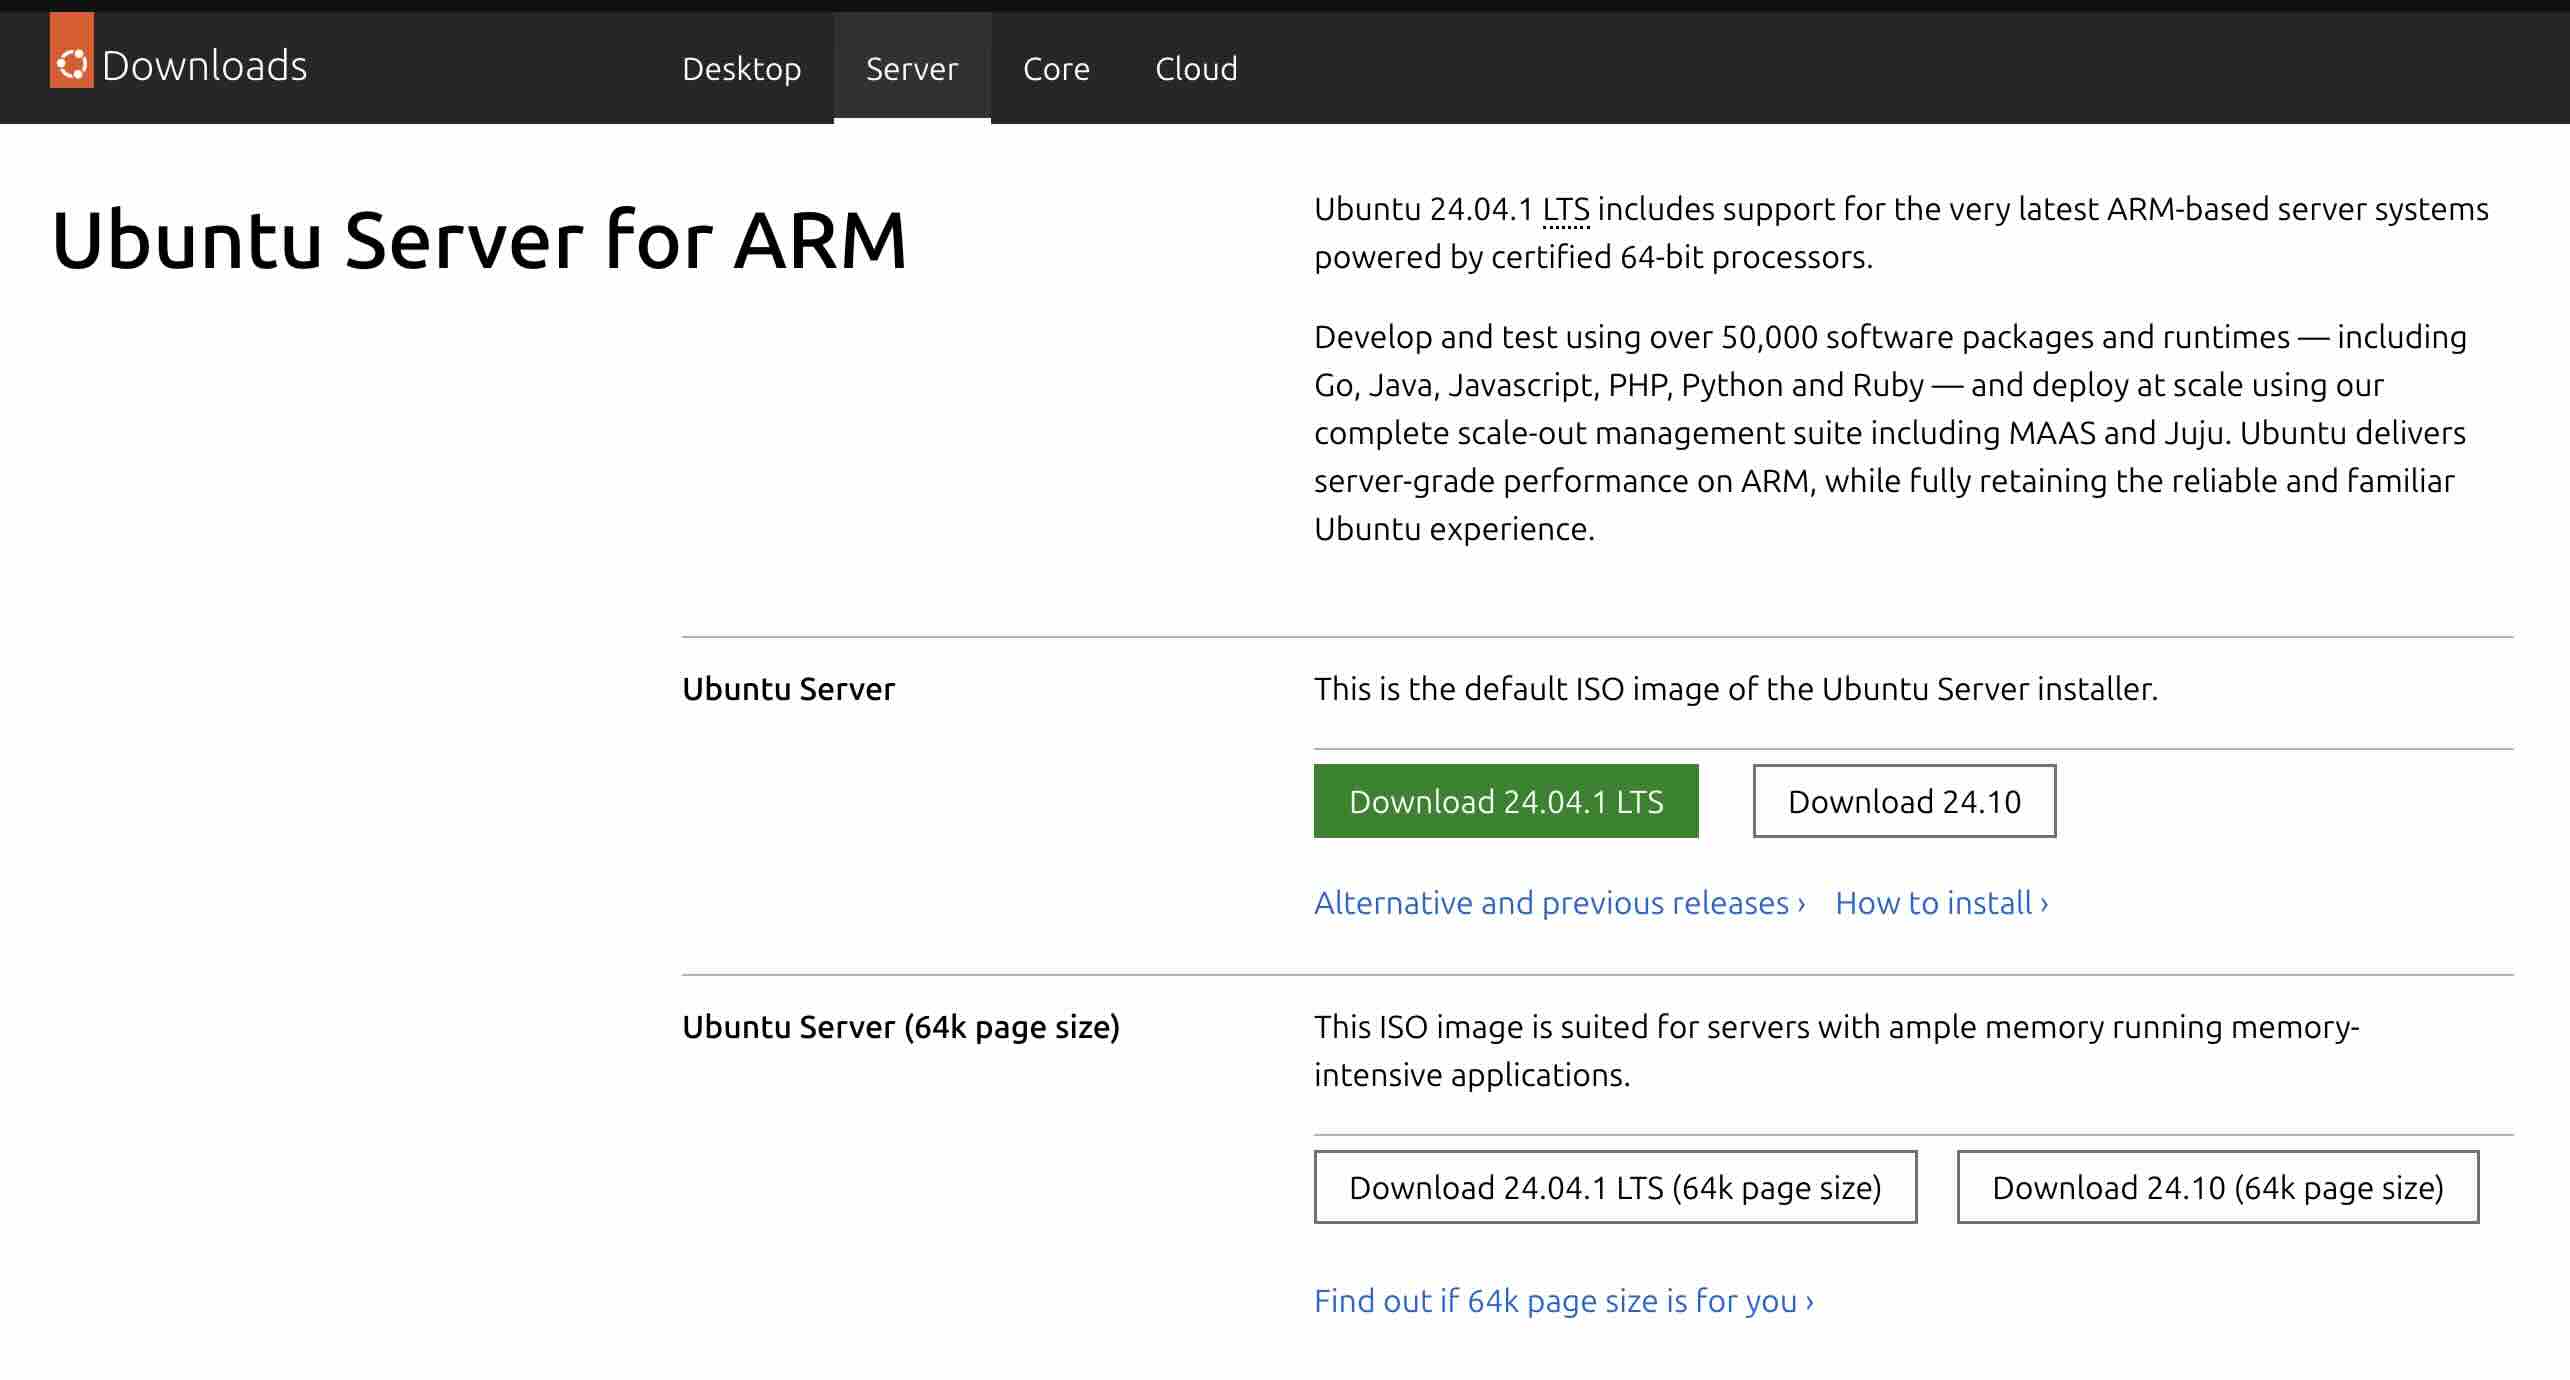2570x1380 pixels.
Task: Open Find out if 64k page size link
Action: tap(1564, 1301)
